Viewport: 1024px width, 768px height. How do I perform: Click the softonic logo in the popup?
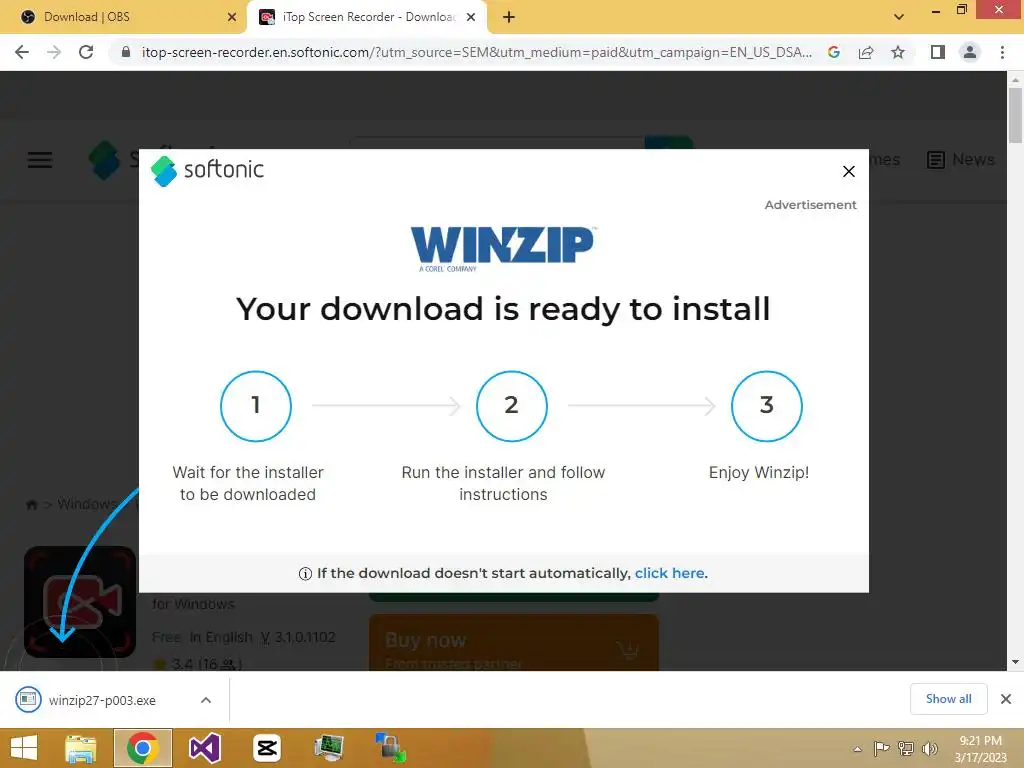pyautogui.click(x=207, y=170)
